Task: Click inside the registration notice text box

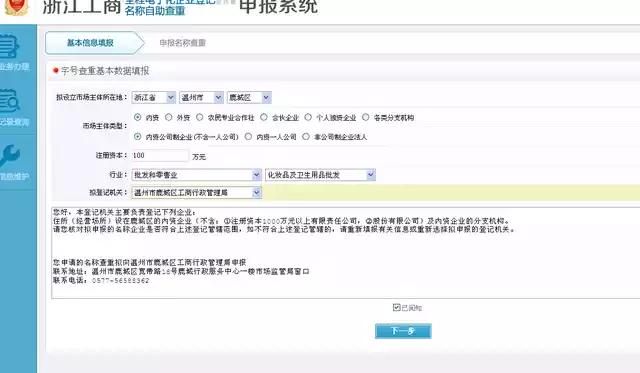Action: pos(345,253)
